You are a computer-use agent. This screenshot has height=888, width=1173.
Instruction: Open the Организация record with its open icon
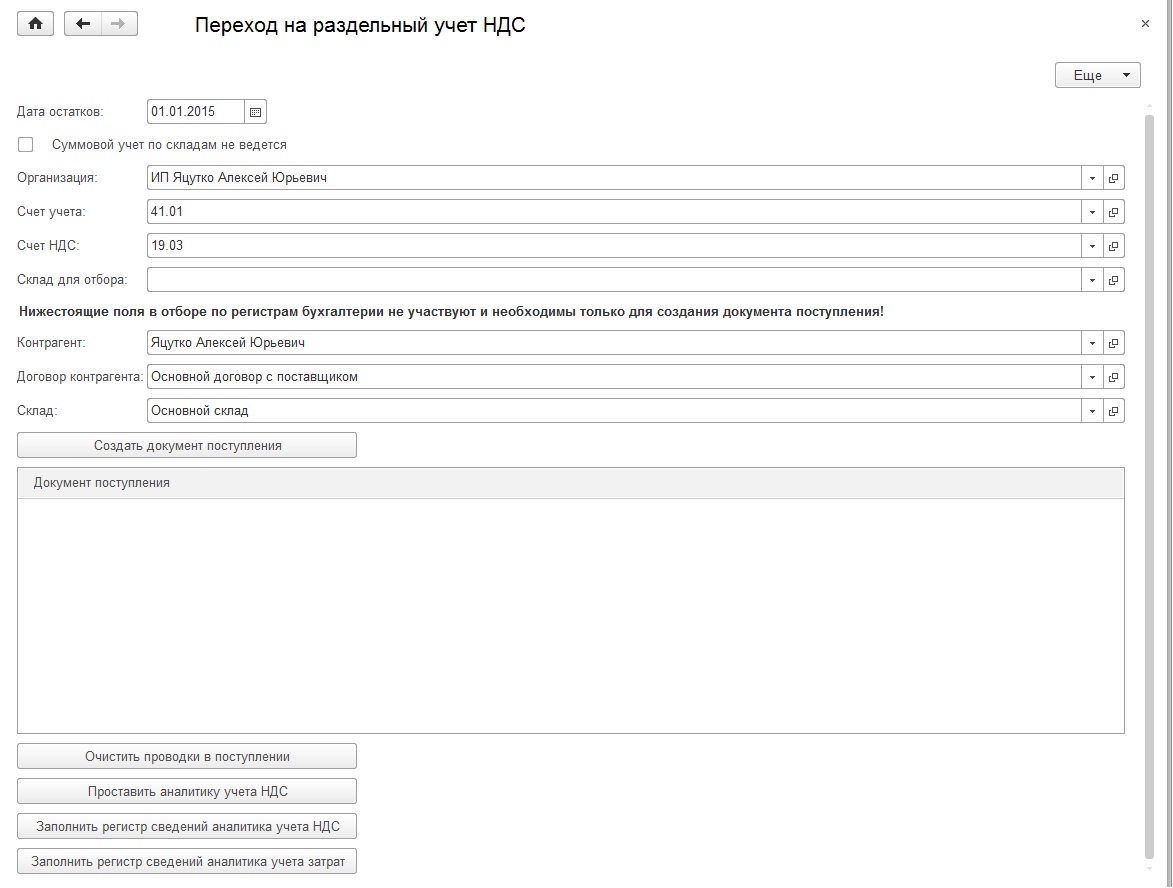pos(1114,179)
